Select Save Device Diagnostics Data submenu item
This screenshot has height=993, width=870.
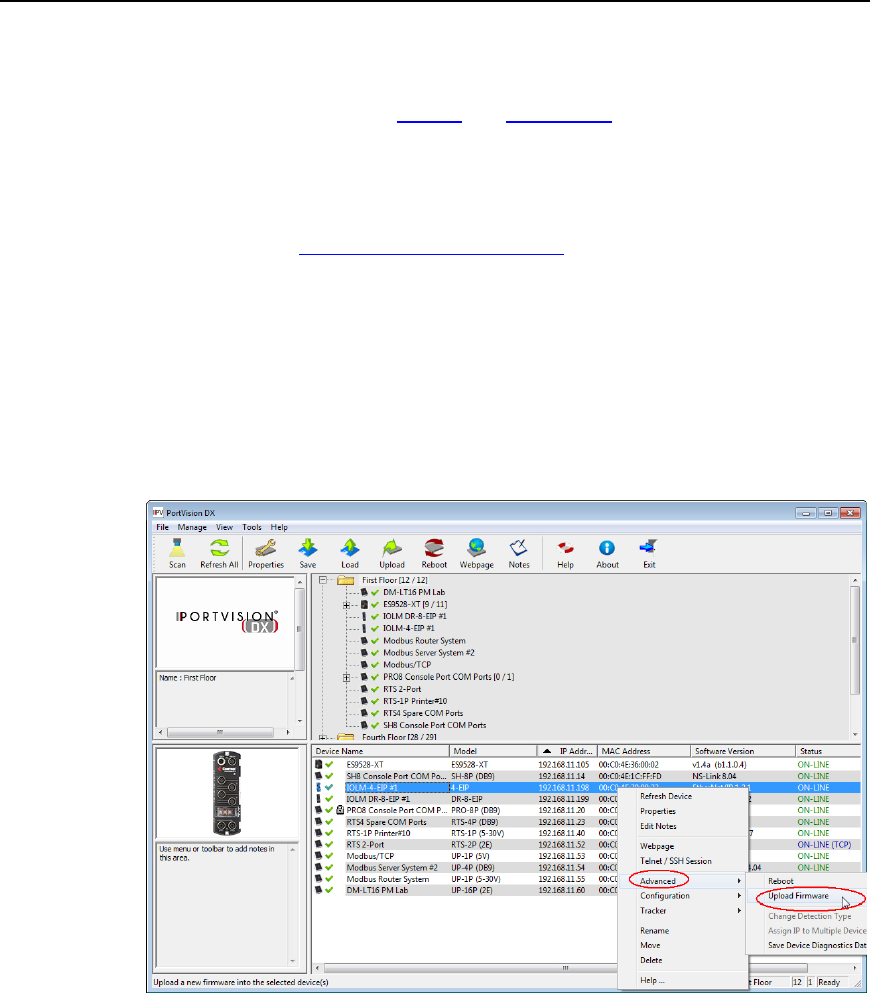807,946
